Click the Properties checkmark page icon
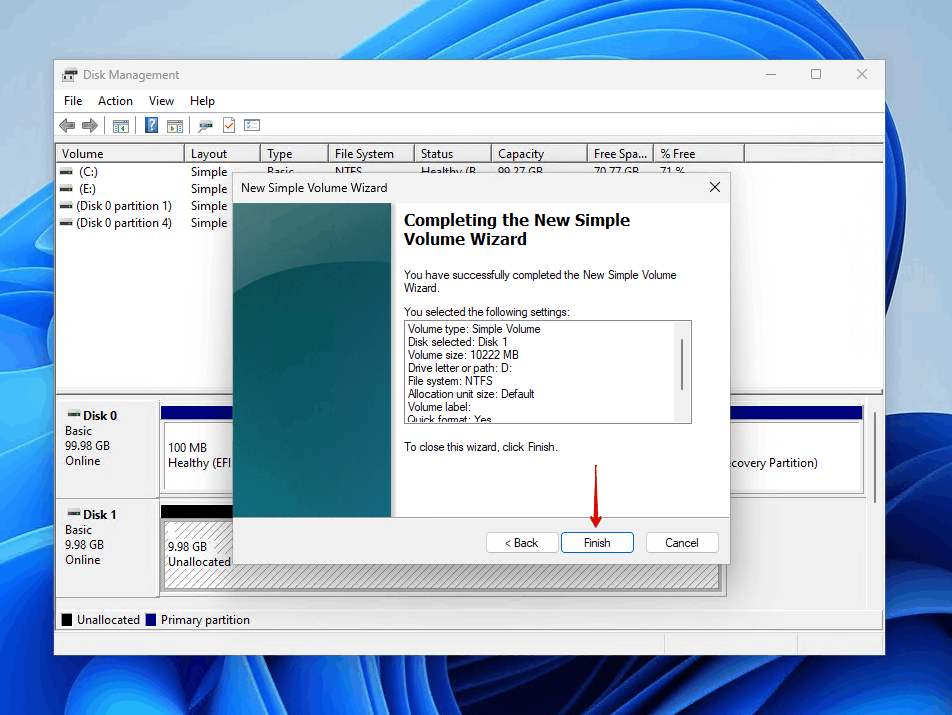The height and width of the screenshot is (715, 952). (229, 125)
